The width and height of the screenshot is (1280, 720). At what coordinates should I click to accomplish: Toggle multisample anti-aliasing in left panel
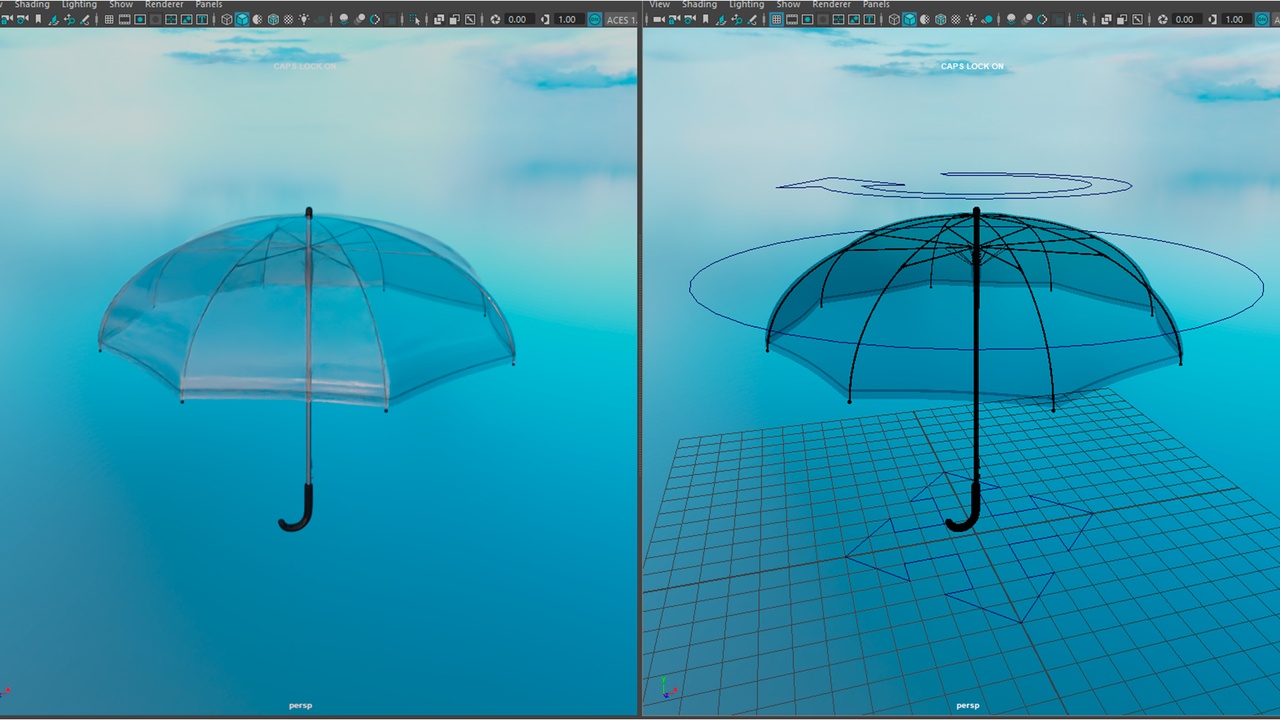[374, 19]
